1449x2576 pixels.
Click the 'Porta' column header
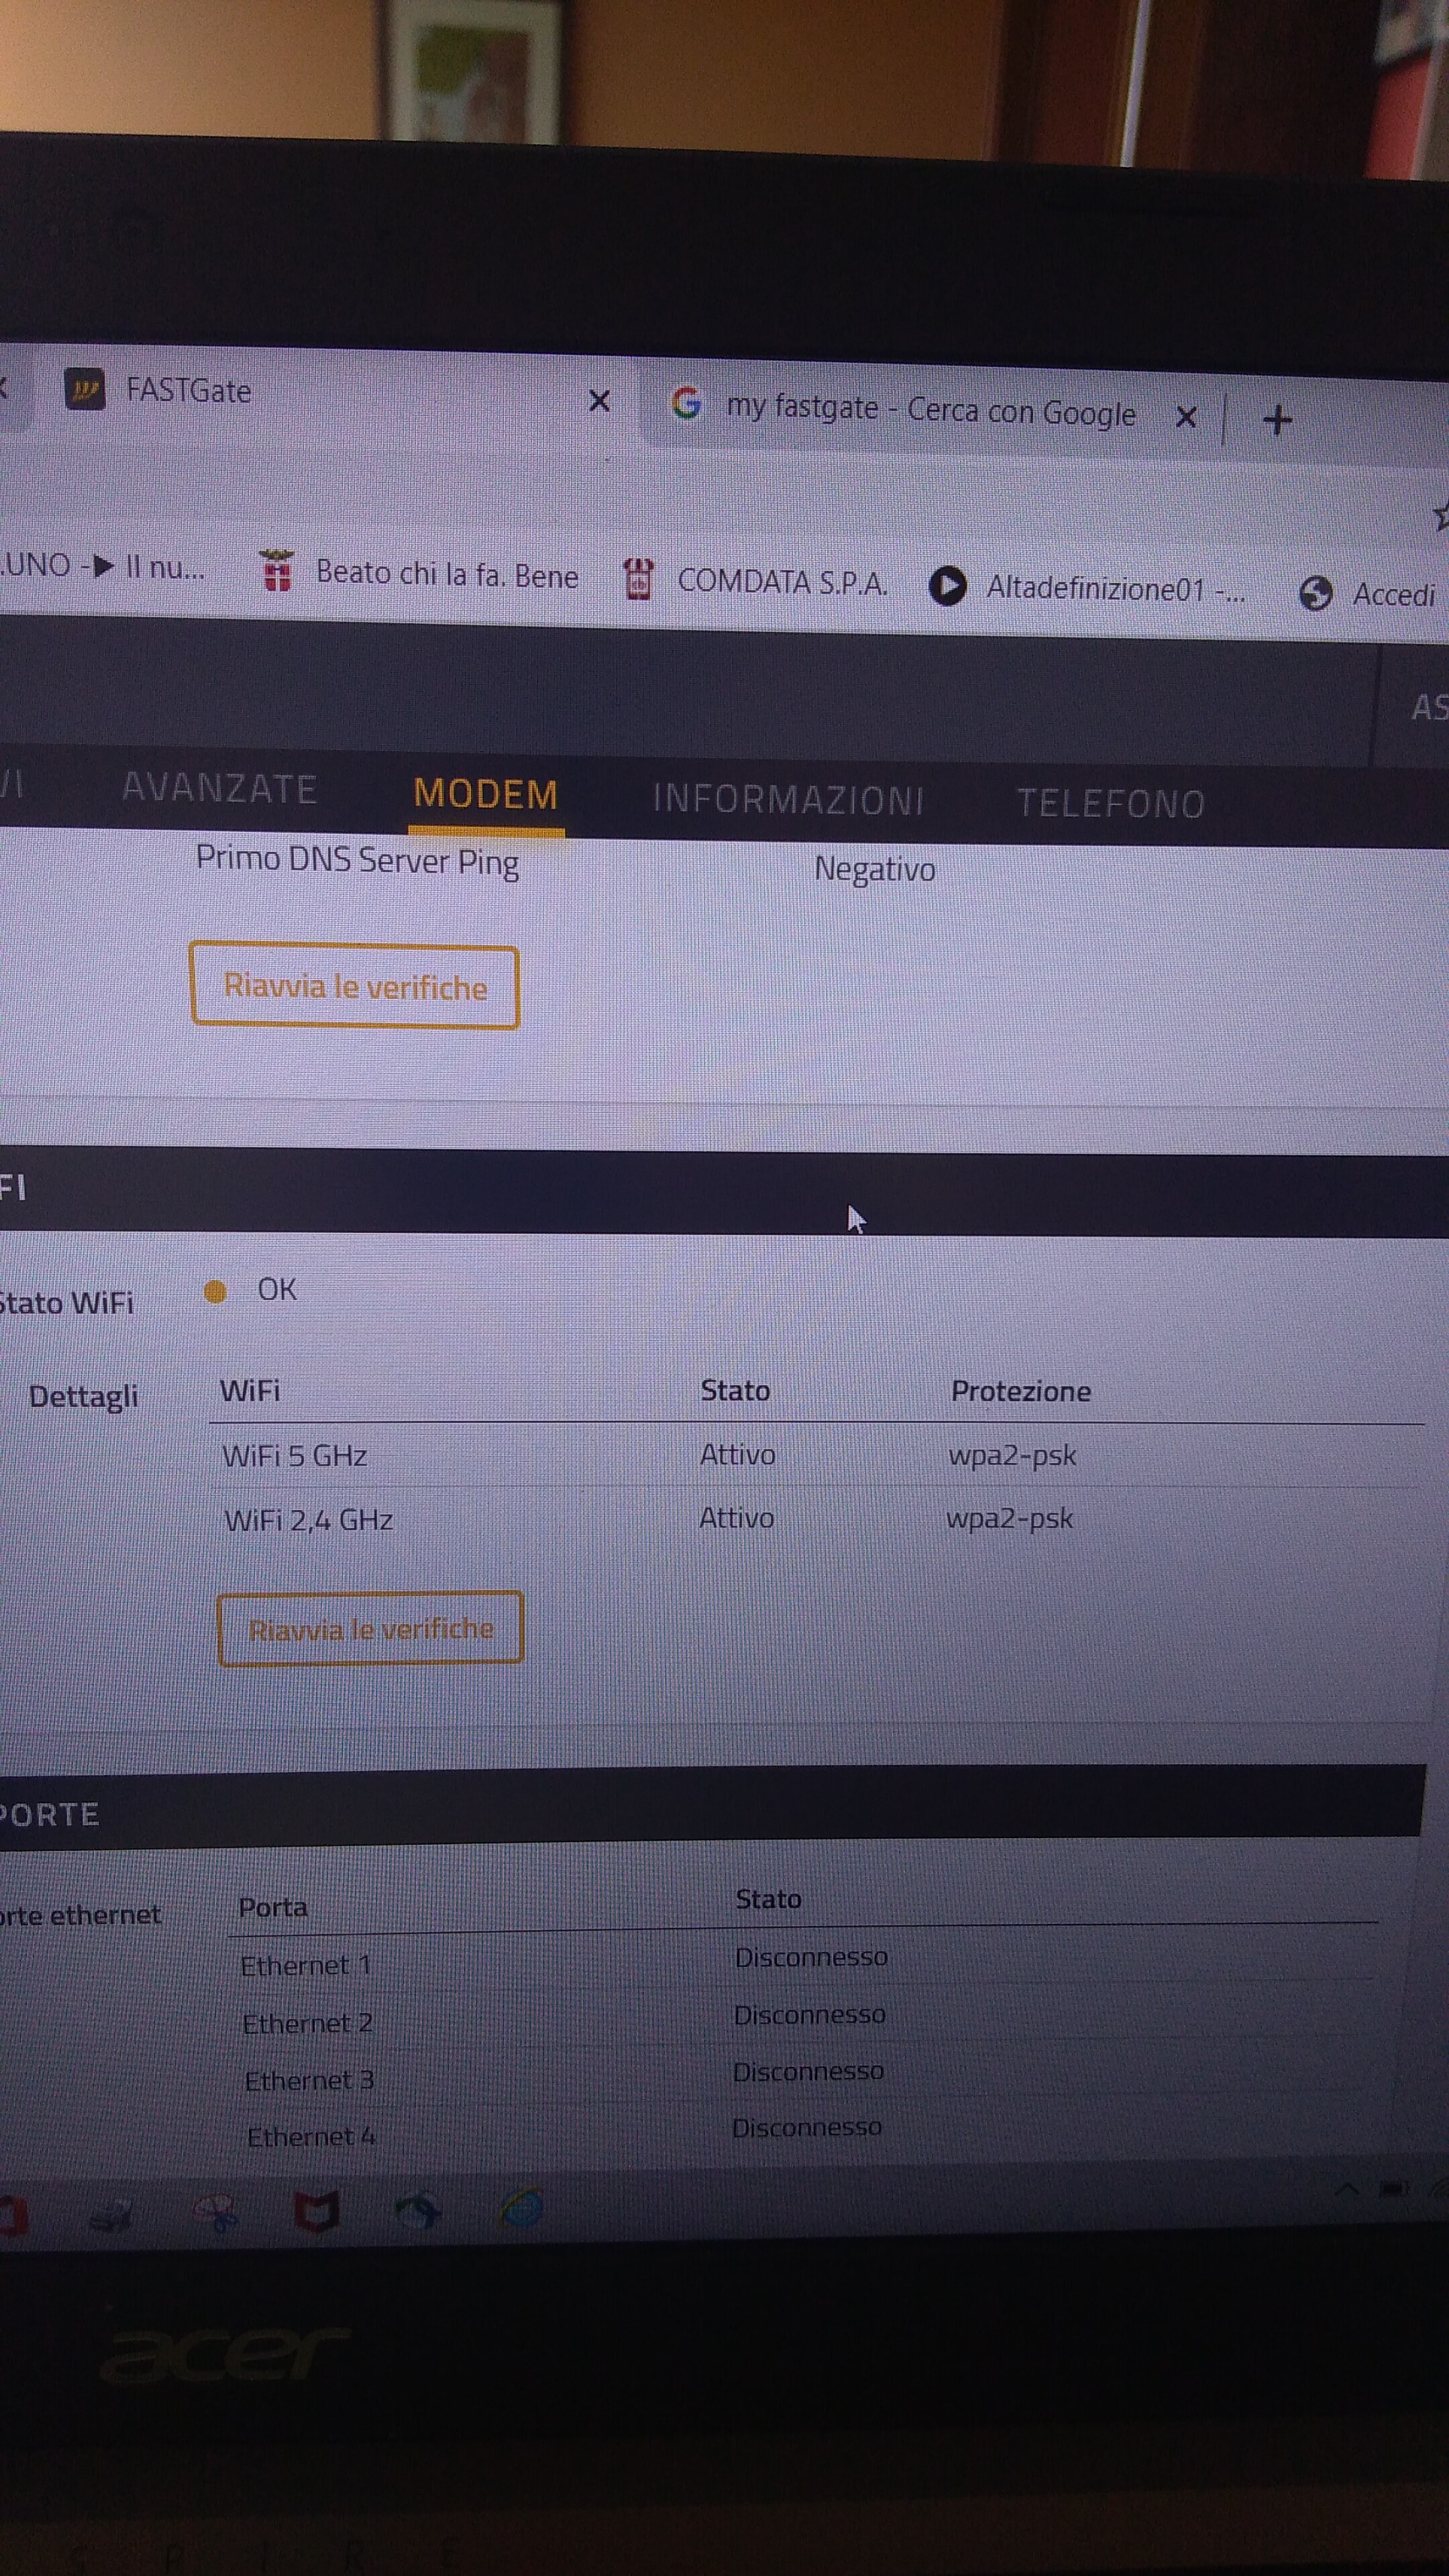click(x=273, y=1907)
